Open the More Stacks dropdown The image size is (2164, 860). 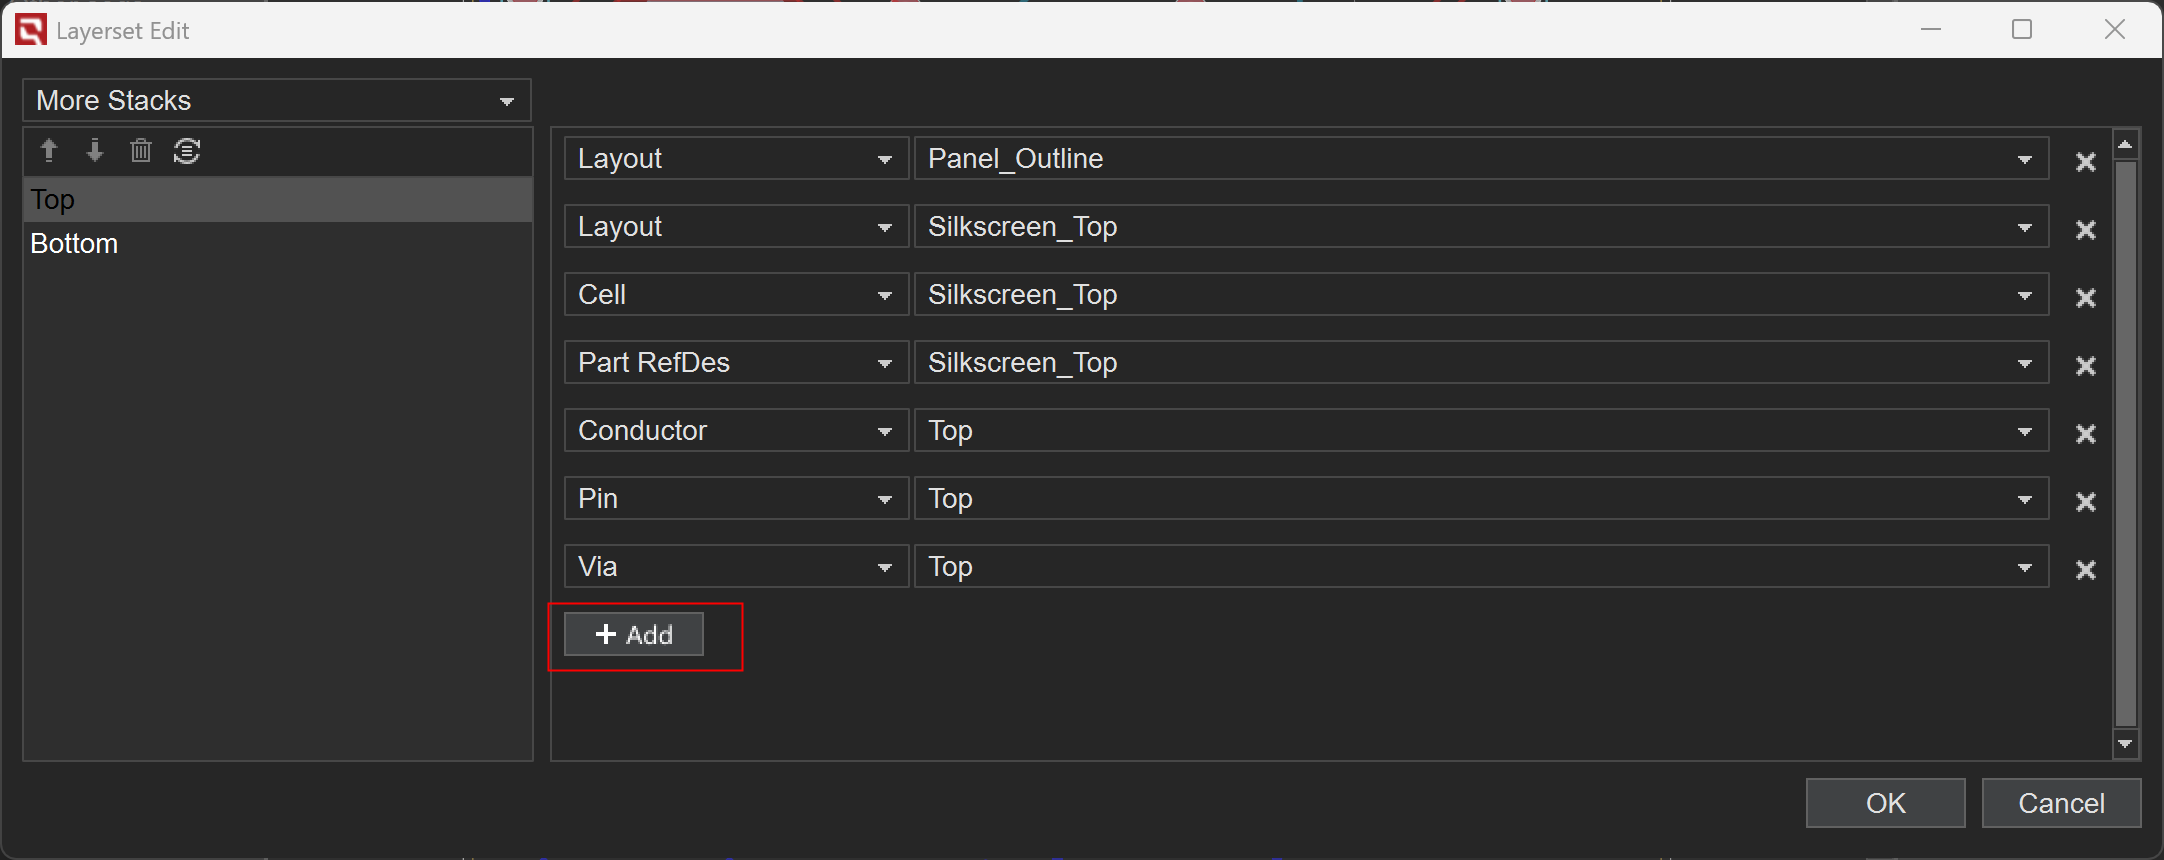pos(276,101)
